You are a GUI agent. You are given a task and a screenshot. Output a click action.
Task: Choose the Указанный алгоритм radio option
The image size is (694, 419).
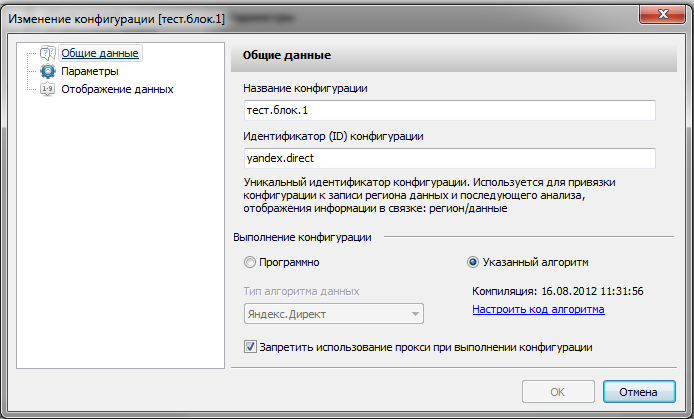coord(474,264)
